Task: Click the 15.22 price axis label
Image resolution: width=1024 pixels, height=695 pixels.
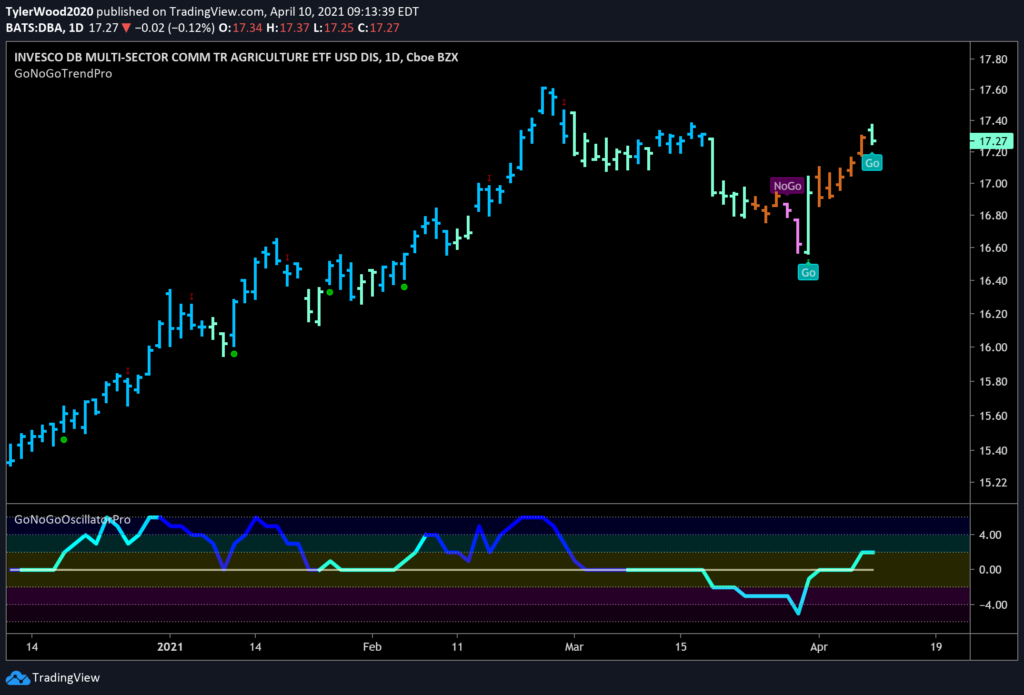Action: (993, 483)
